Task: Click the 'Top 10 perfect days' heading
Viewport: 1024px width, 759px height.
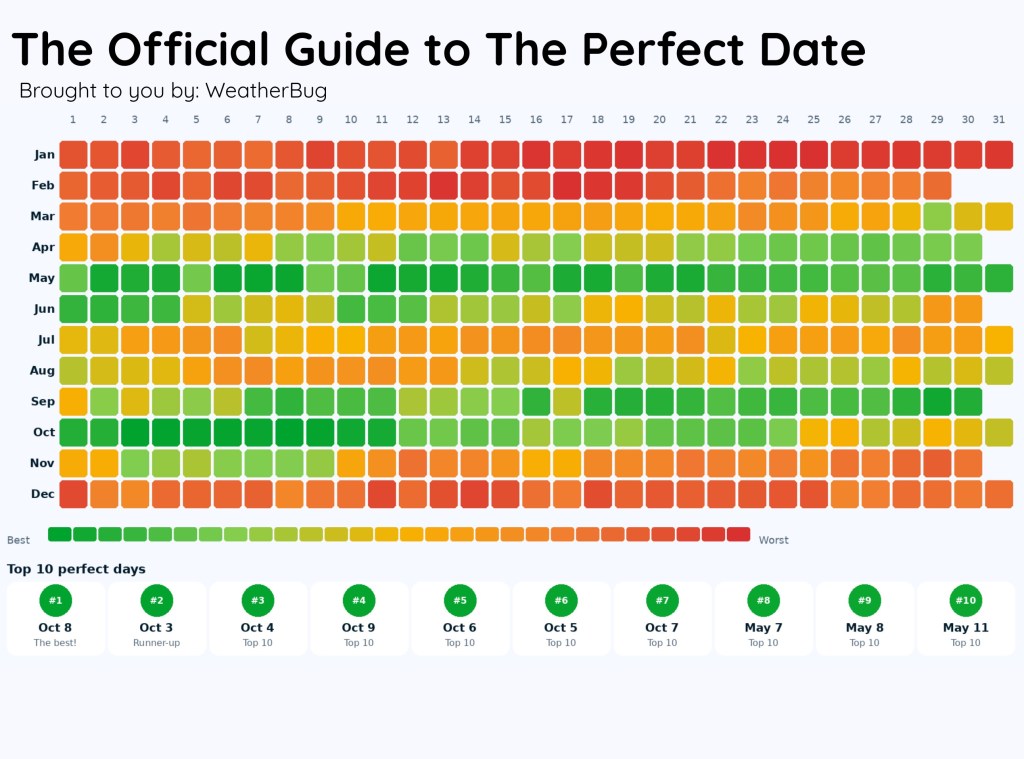Action: (x=76, y=569)
